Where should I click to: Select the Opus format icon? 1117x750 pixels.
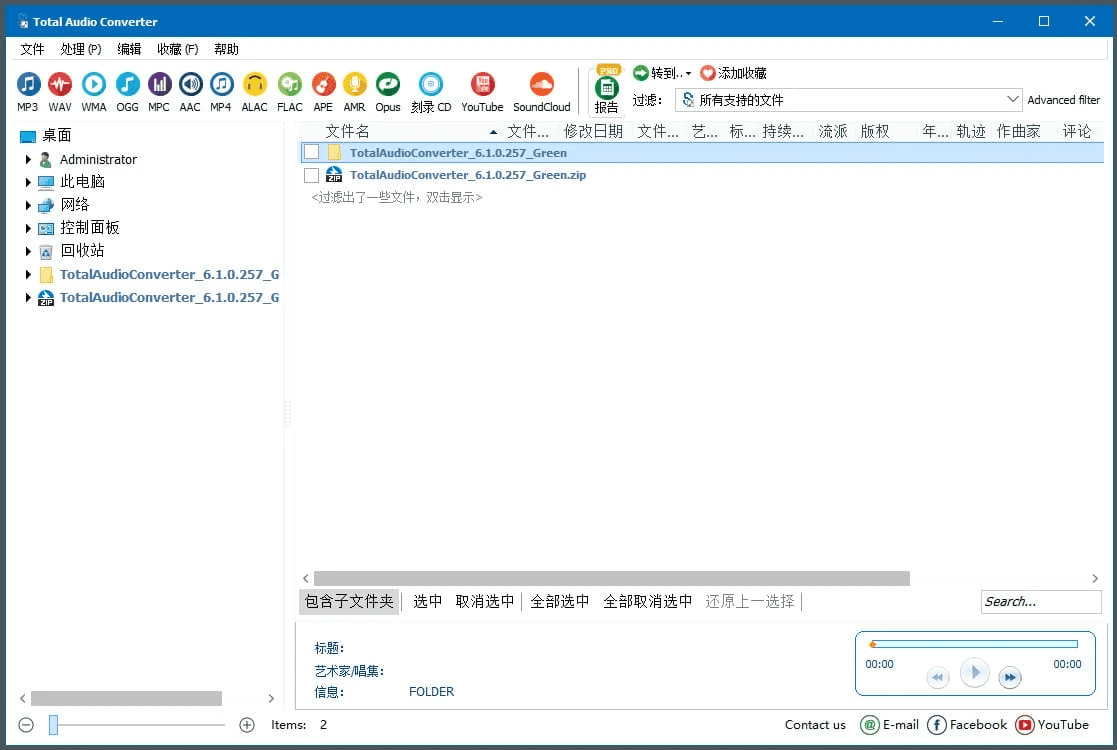click(387, 84)
